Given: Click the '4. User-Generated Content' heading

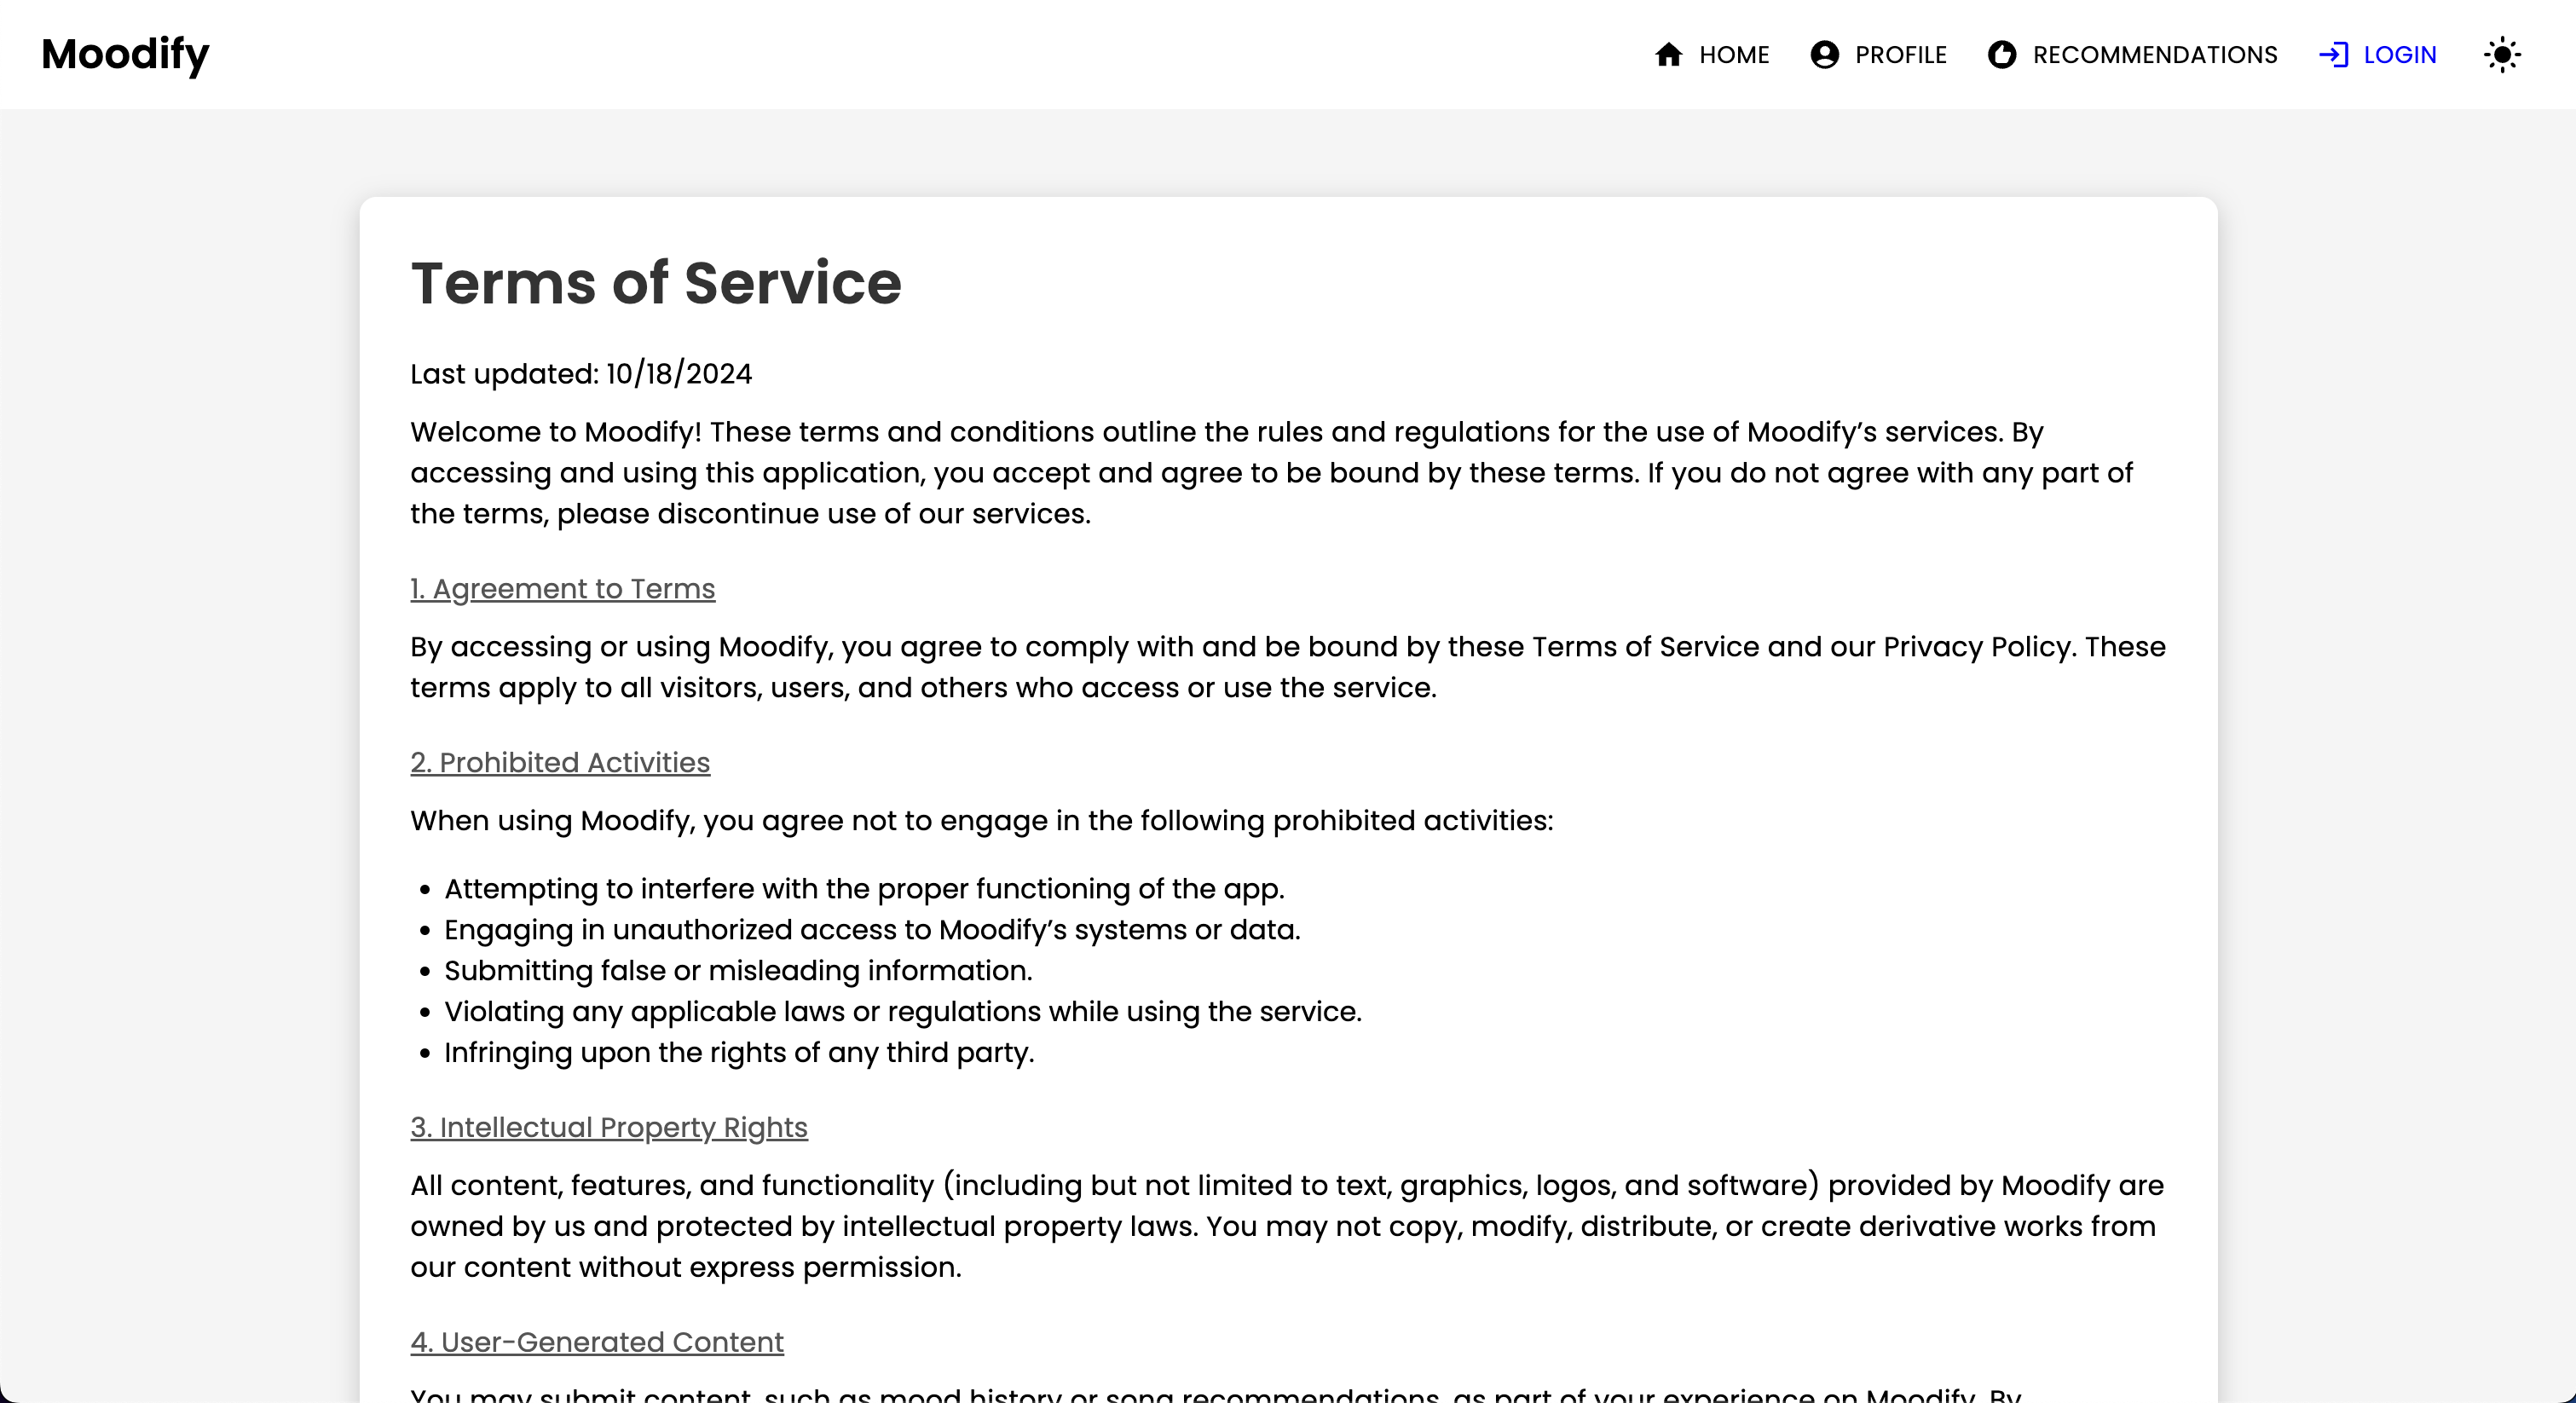Looking at the screenshot, I should (x=596, y=1343).
